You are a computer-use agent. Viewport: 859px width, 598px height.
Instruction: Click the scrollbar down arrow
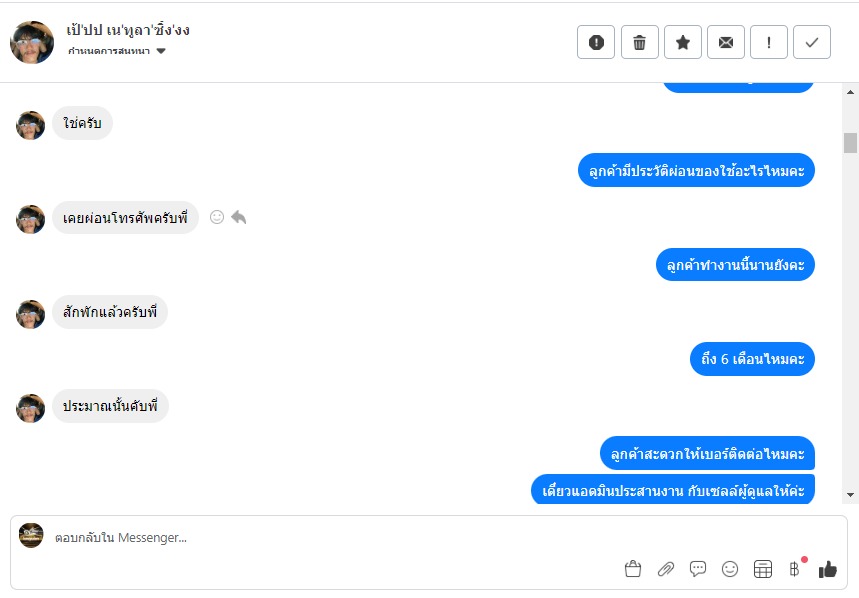(850, 495)
